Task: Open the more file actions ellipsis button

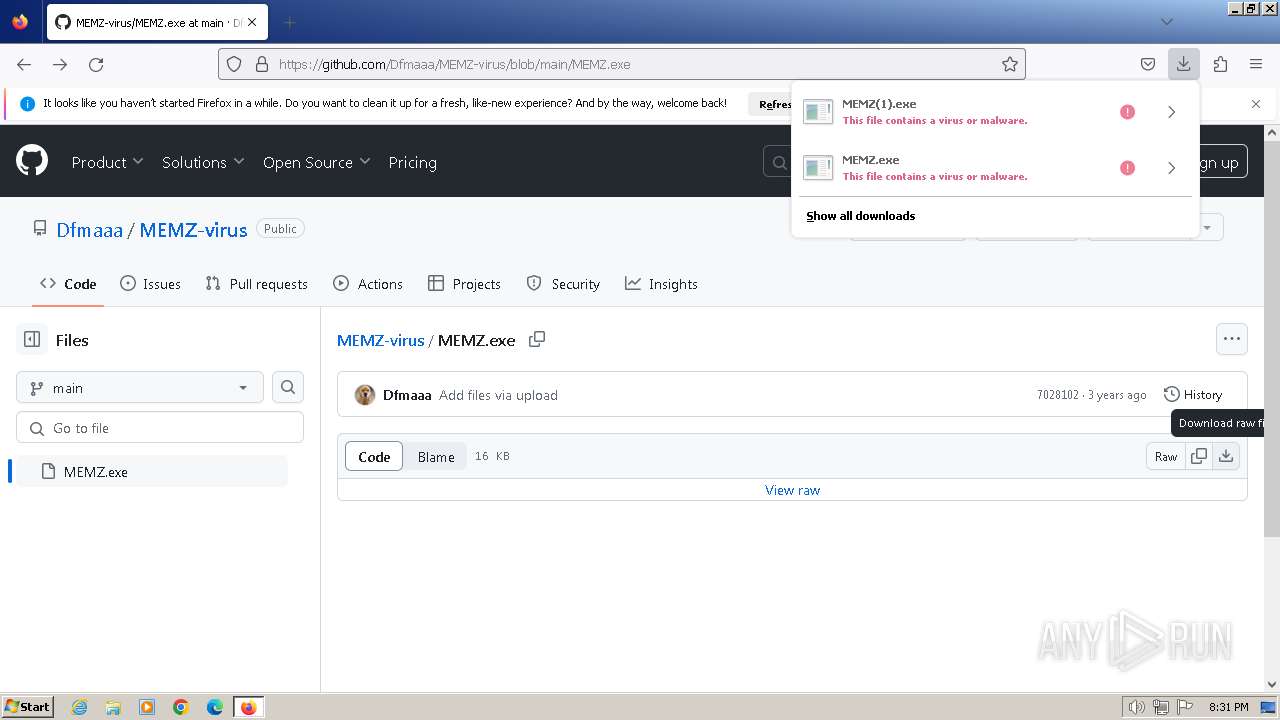Action: [x=1232, y=339]
